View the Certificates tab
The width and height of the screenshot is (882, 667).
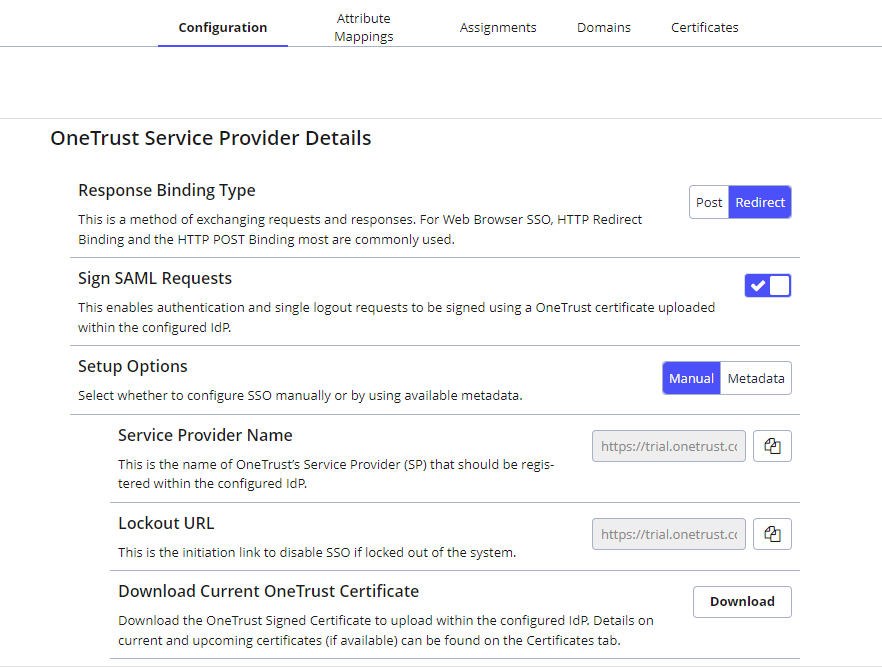tap(705, 27)
